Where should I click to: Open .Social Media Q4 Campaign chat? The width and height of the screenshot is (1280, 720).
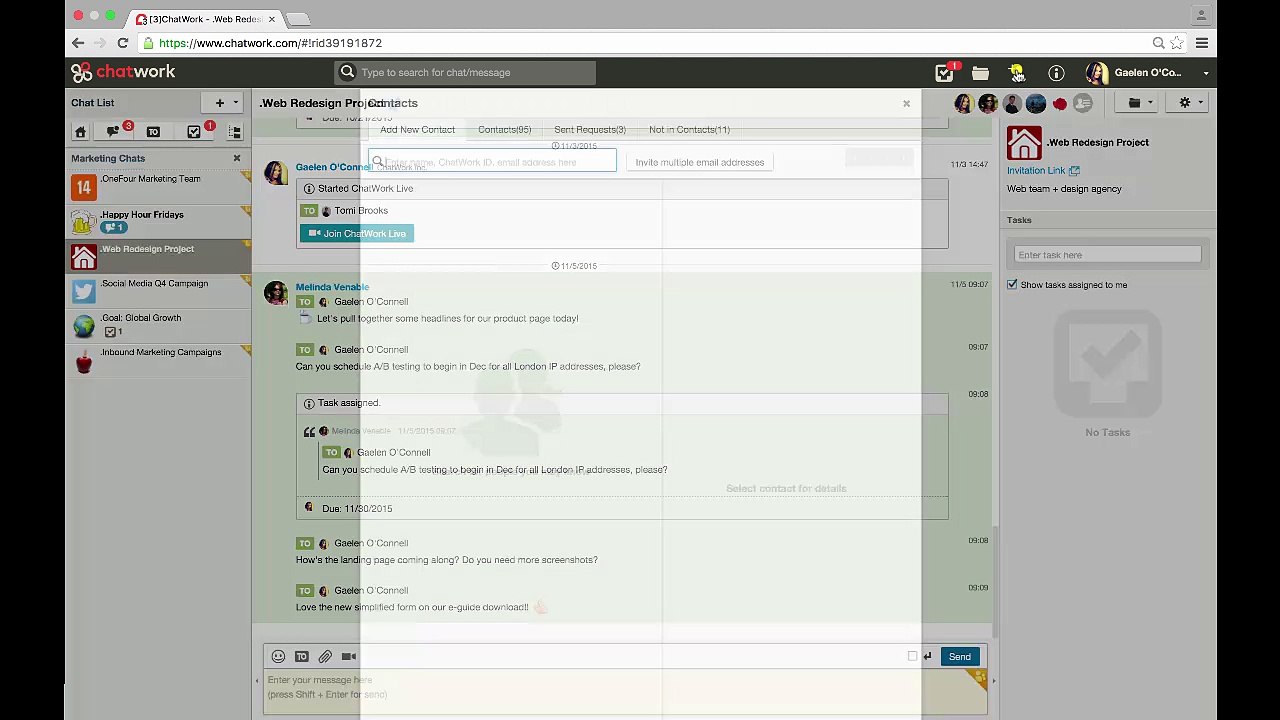158,290
